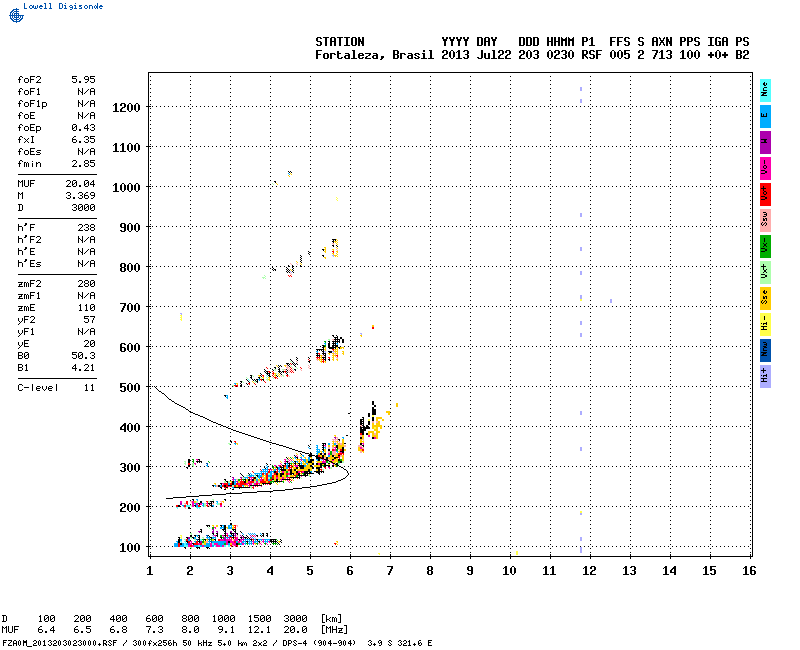Click the 1200 km height axis label

tap(126, 108)
